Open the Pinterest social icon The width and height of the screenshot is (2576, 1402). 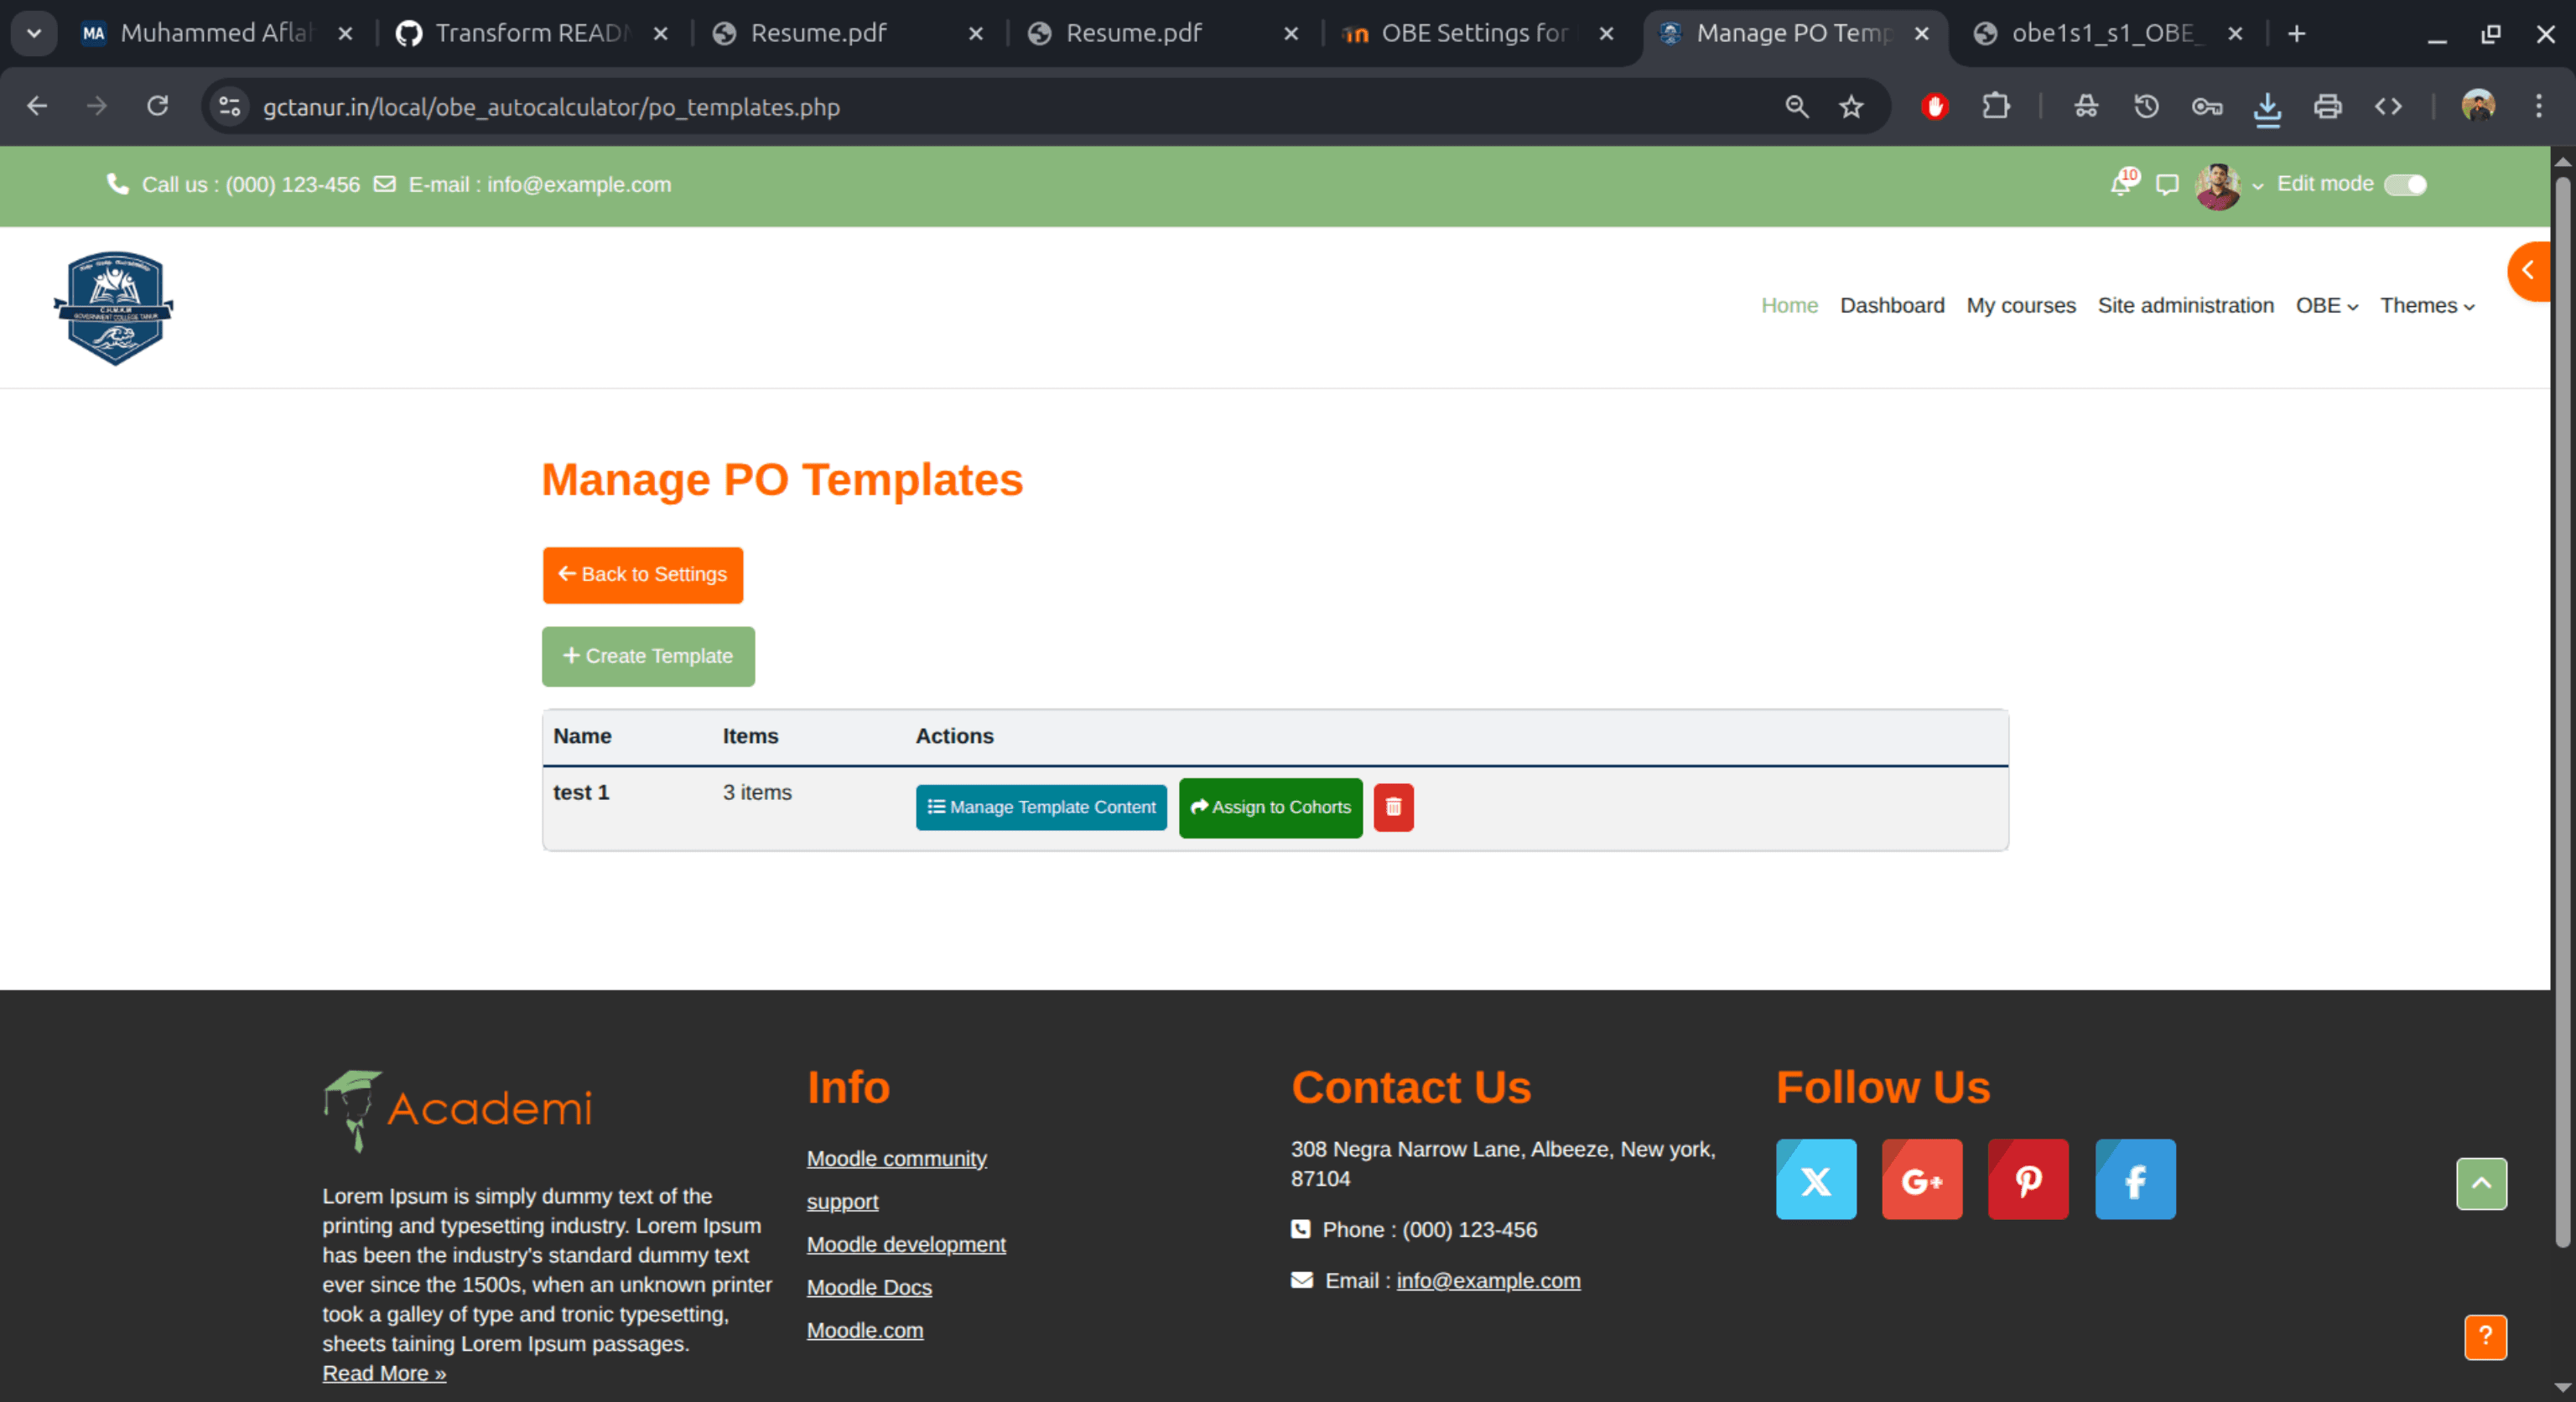(2027, 1180)
